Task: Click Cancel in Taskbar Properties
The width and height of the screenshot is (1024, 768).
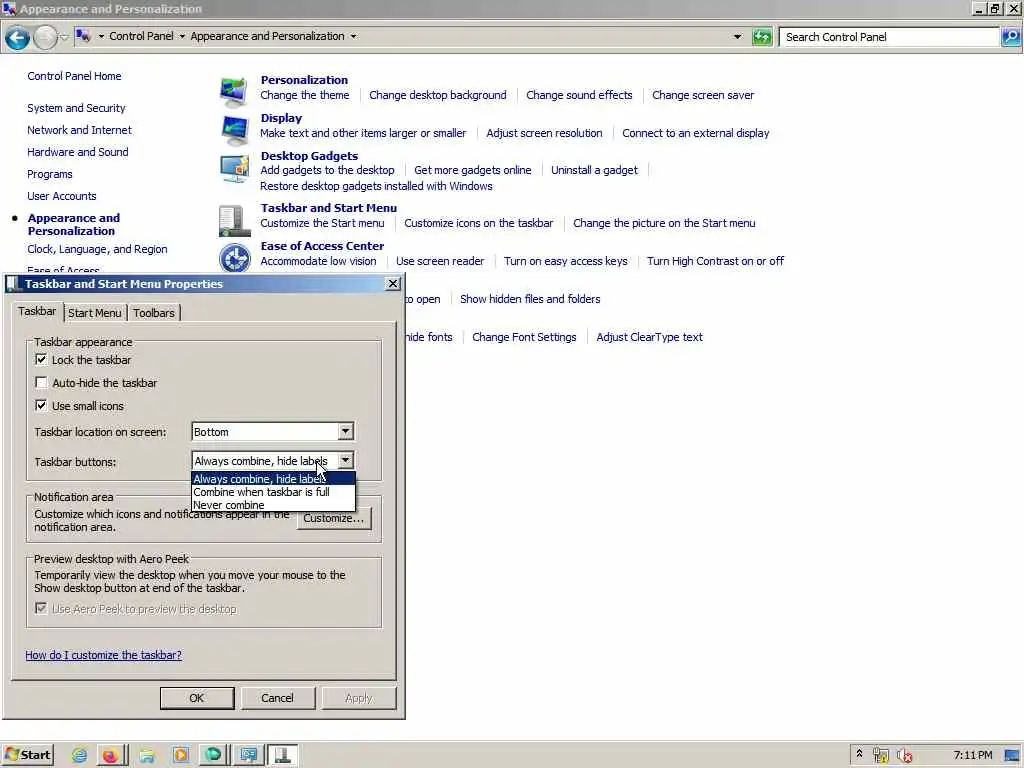Action: coord(278,697)
